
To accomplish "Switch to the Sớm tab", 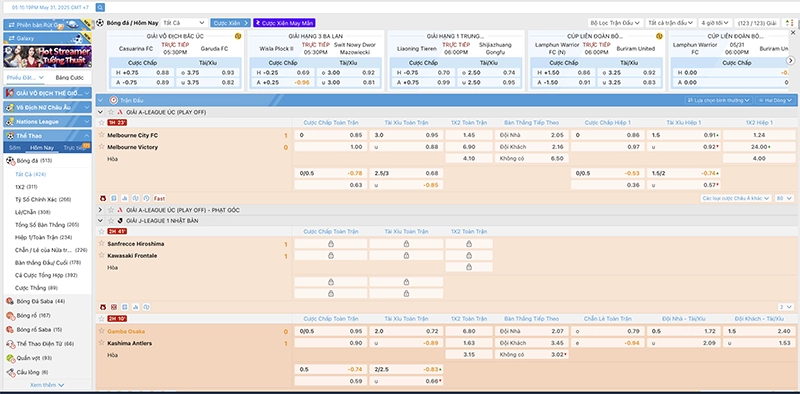I will [15, 147].
